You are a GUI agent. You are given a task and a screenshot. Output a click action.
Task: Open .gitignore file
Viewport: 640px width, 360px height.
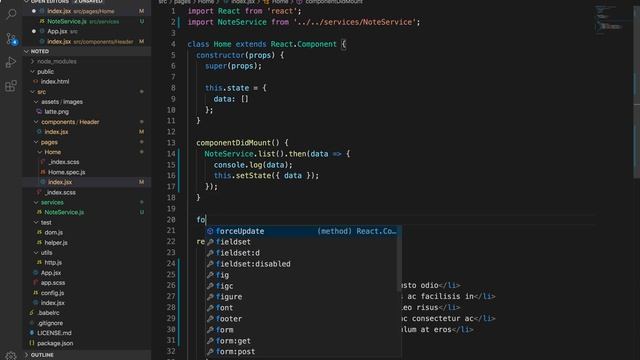click(50, 323)
